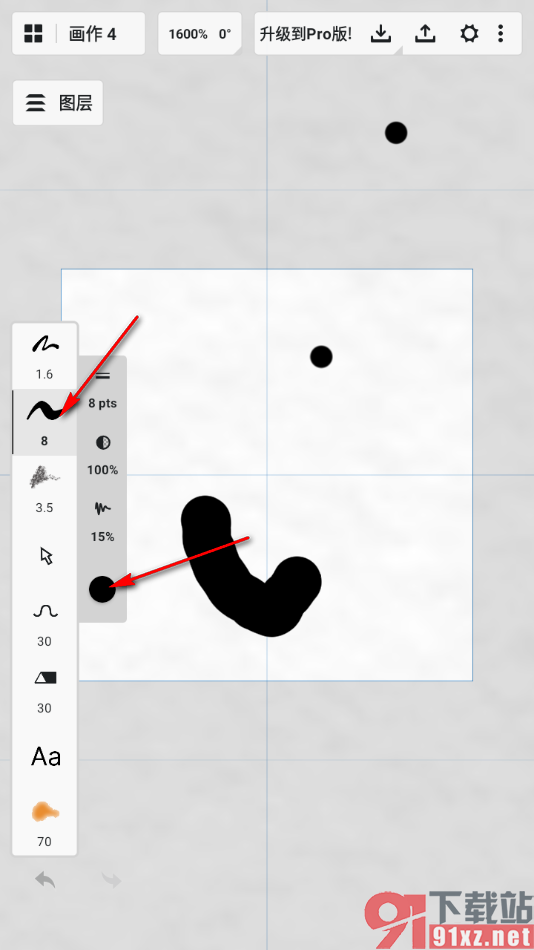The width and height of the screenshot is (534, 950).
Task: Change the 15% smoothing setting
Action: (102, 522)
